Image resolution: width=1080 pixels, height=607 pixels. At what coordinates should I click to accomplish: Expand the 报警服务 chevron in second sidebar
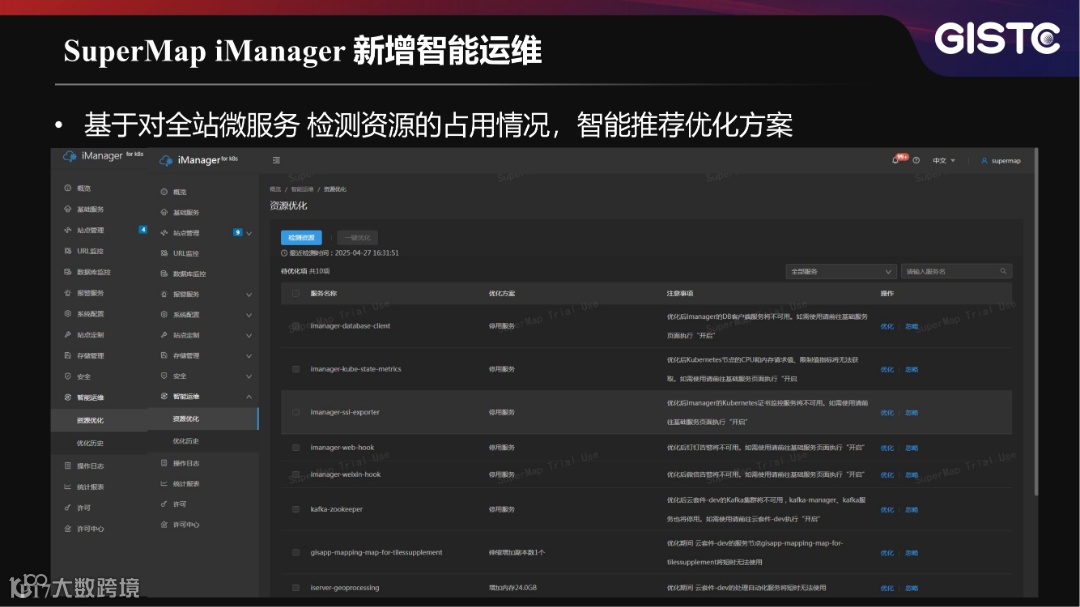(249, 294)
